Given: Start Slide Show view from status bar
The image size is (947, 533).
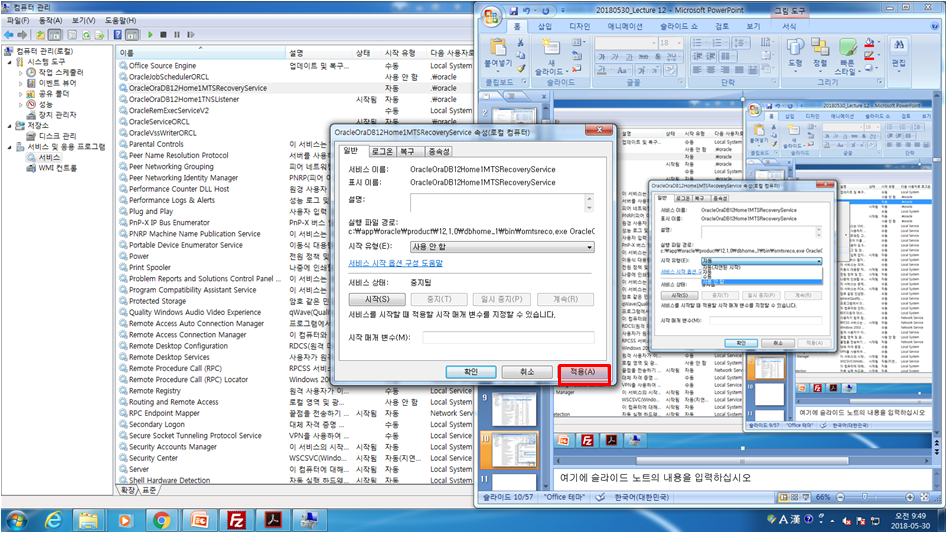Looking at the screenshot, I should (806, 497).
